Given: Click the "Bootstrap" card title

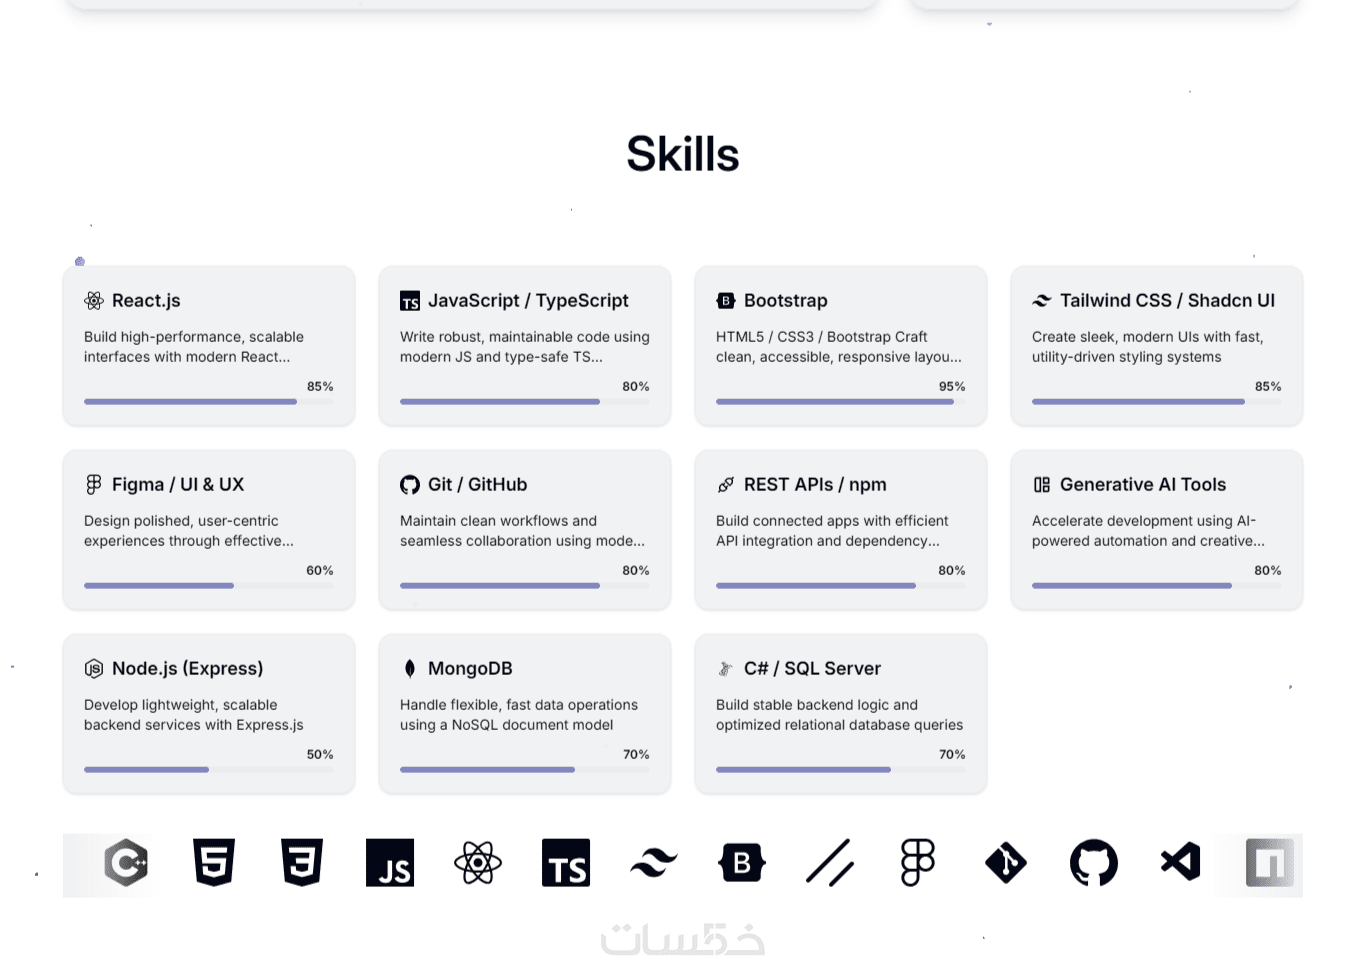Looking at the screenshot, I should 786,301.
